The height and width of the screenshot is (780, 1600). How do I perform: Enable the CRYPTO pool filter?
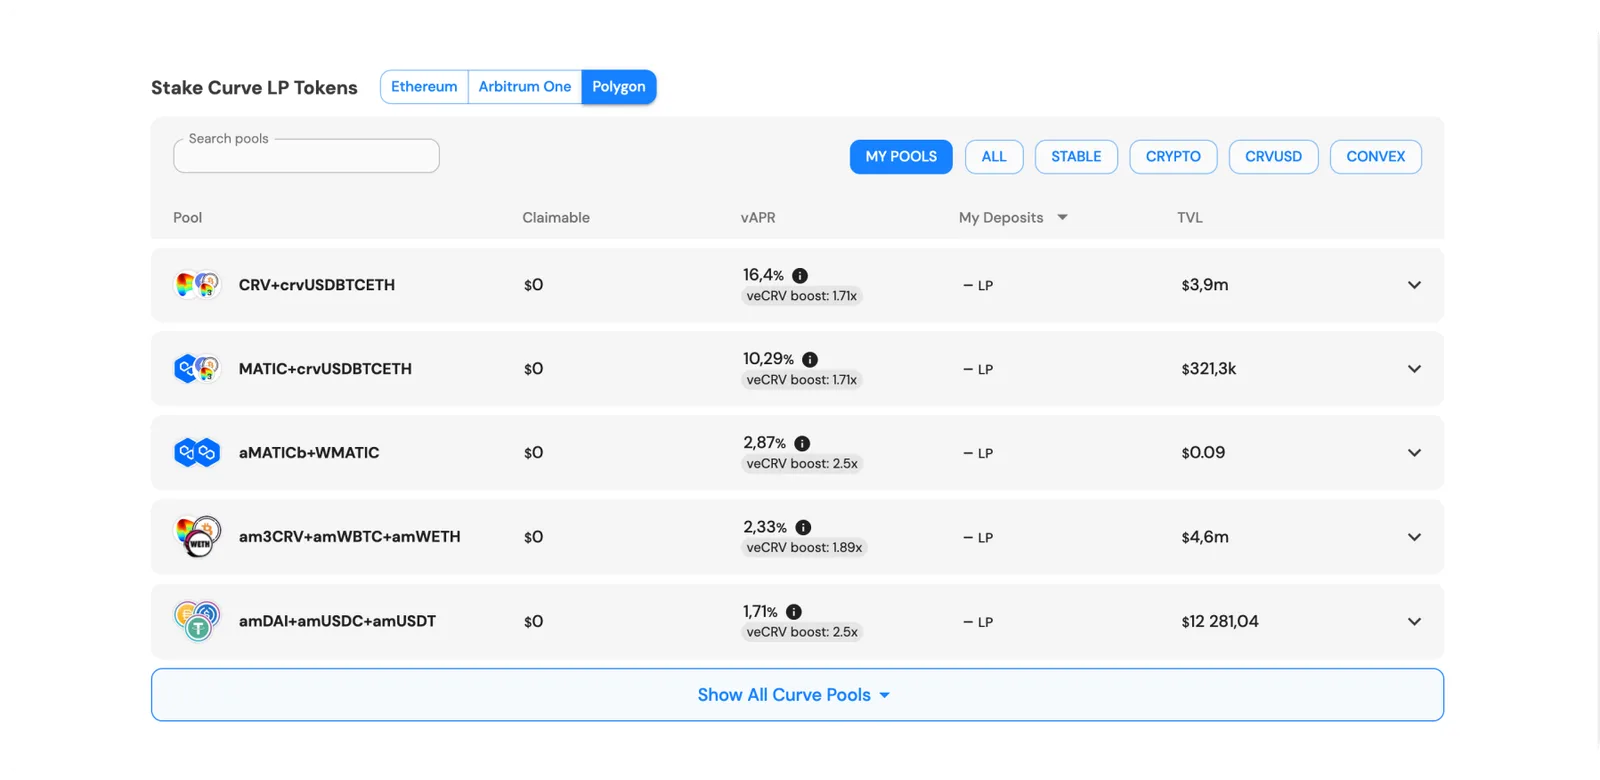pyautogui.click(x=1173, y=157)
